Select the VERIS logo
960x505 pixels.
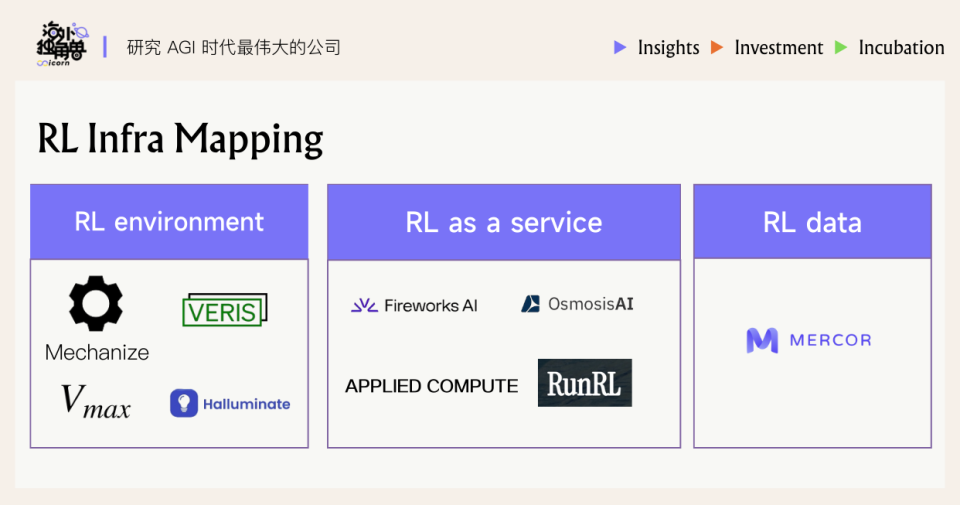(225, 310)
